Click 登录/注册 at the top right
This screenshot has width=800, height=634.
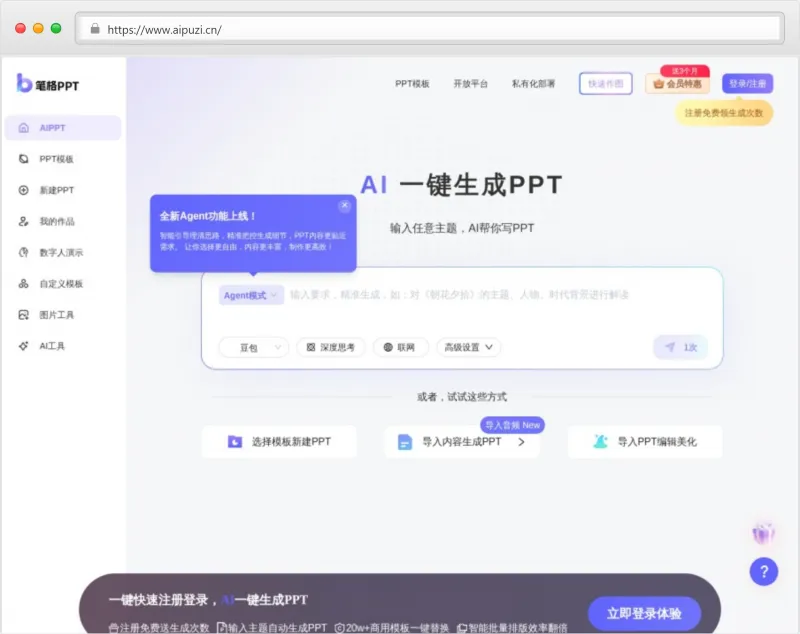[747, 83]
